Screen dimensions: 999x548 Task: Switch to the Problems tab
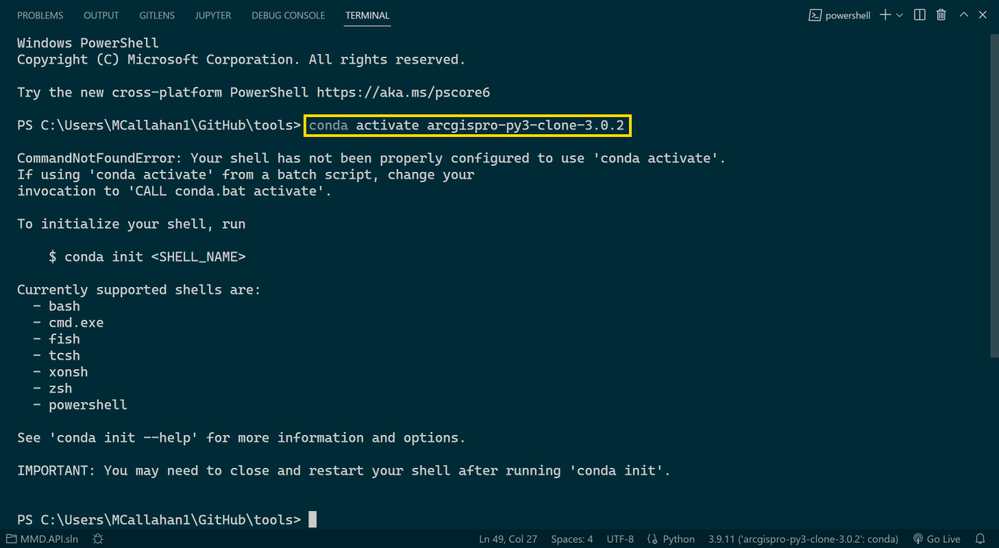[x=40, y=15]
